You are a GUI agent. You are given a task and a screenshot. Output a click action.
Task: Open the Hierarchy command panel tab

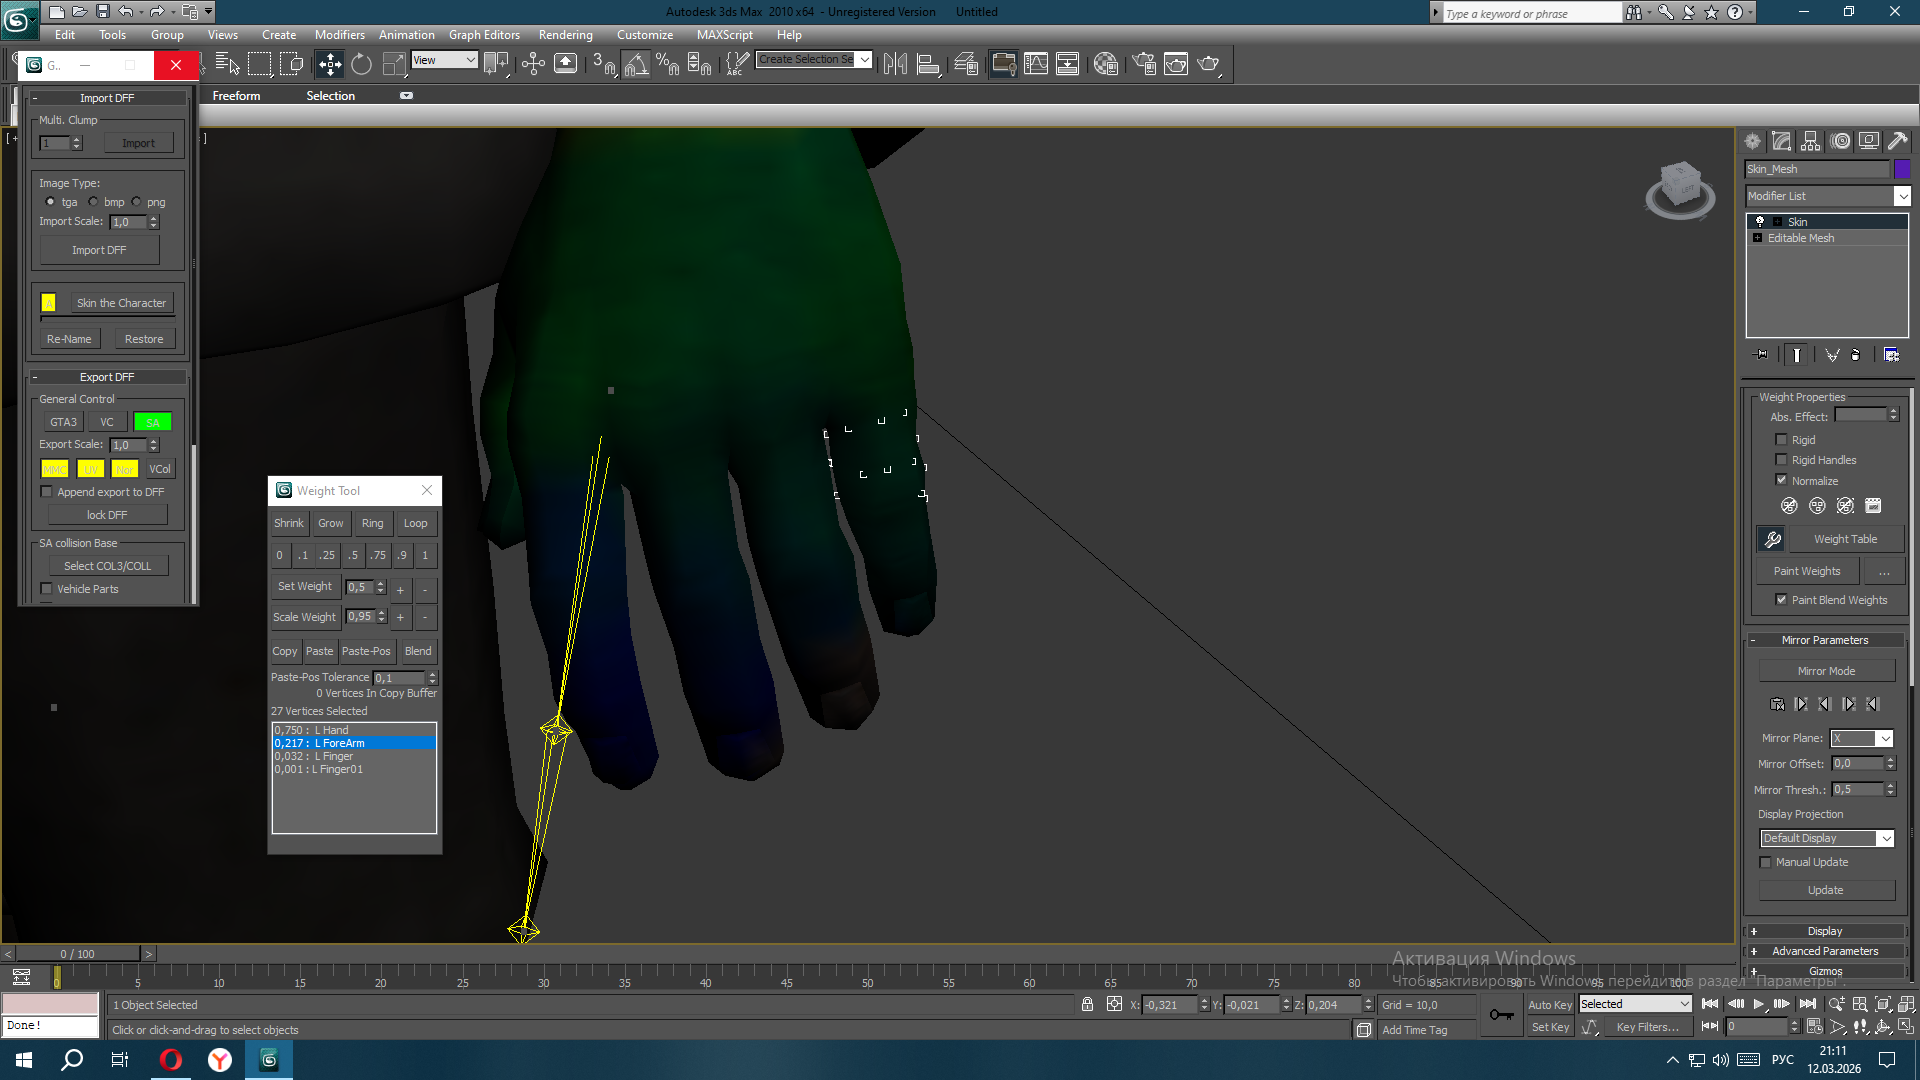click(x=1811, y=141)
